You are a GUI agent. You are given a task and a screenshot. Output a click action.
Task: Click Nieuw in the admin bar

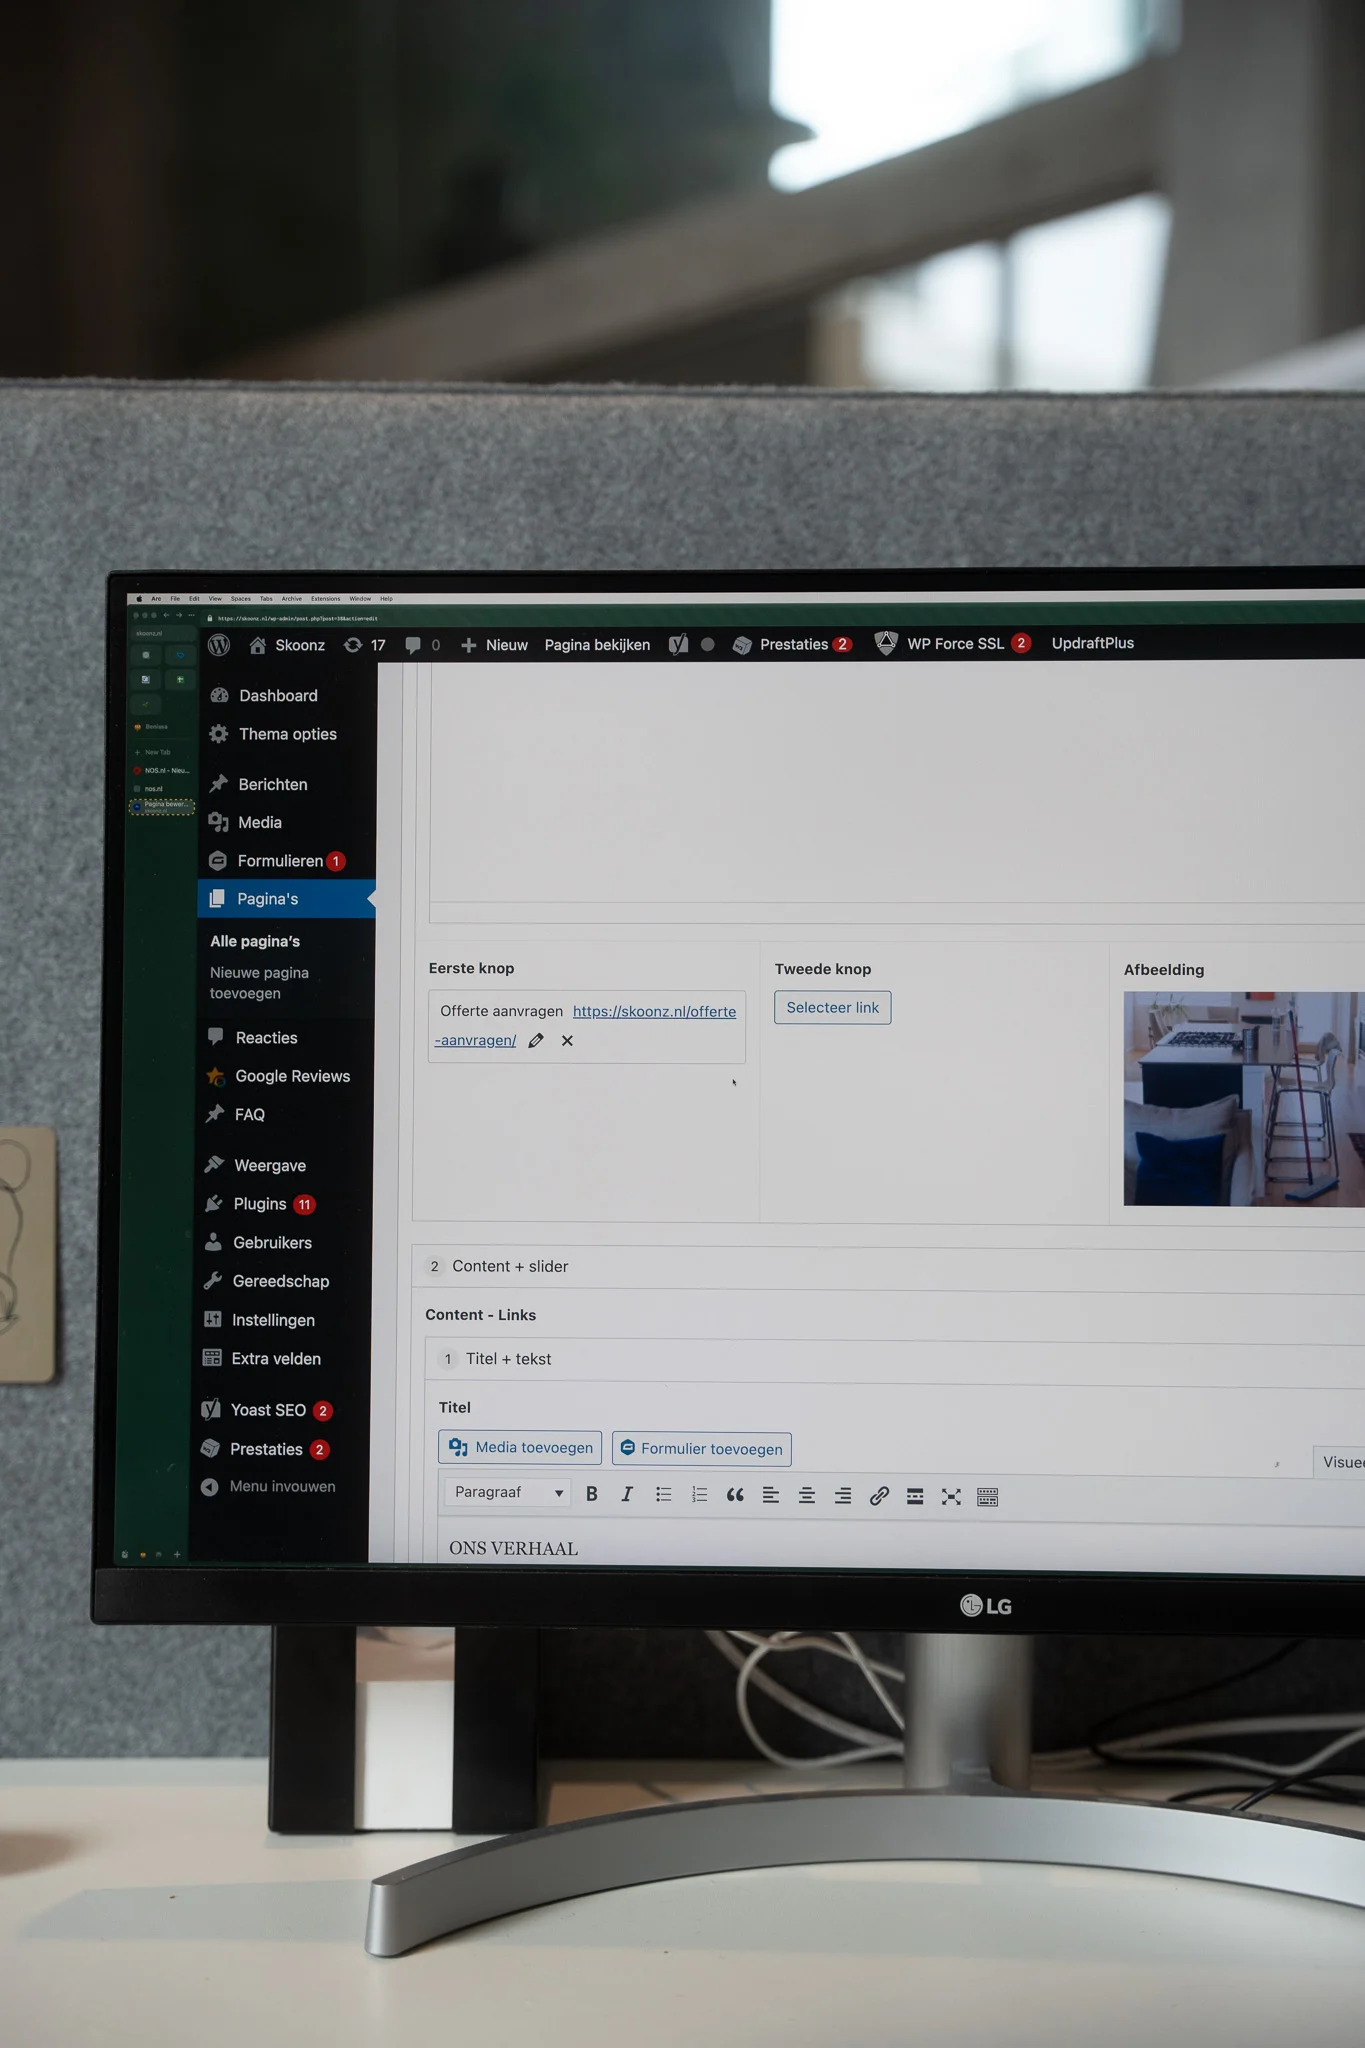coord(494,645)
